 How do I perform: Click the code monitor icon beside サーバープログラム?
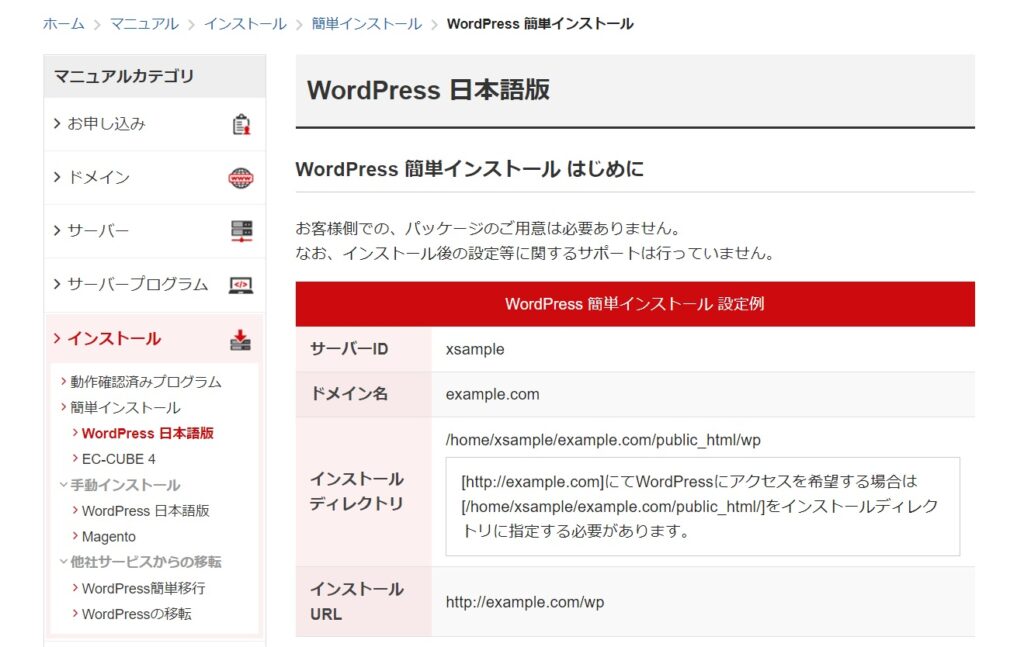[241, 285]
